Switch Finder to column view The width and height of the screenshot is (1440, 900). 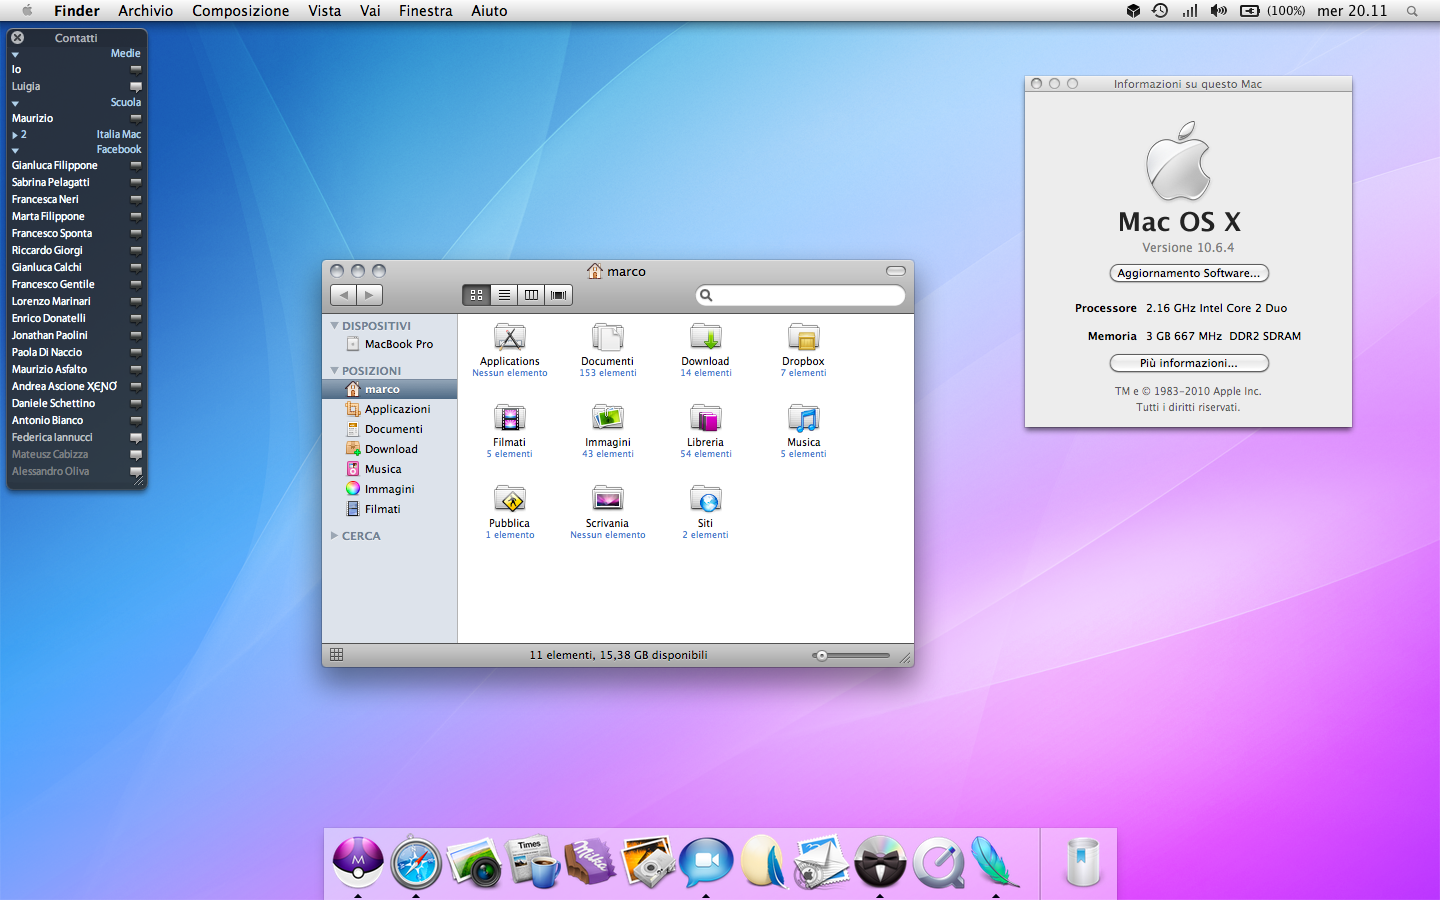point(531,295)
